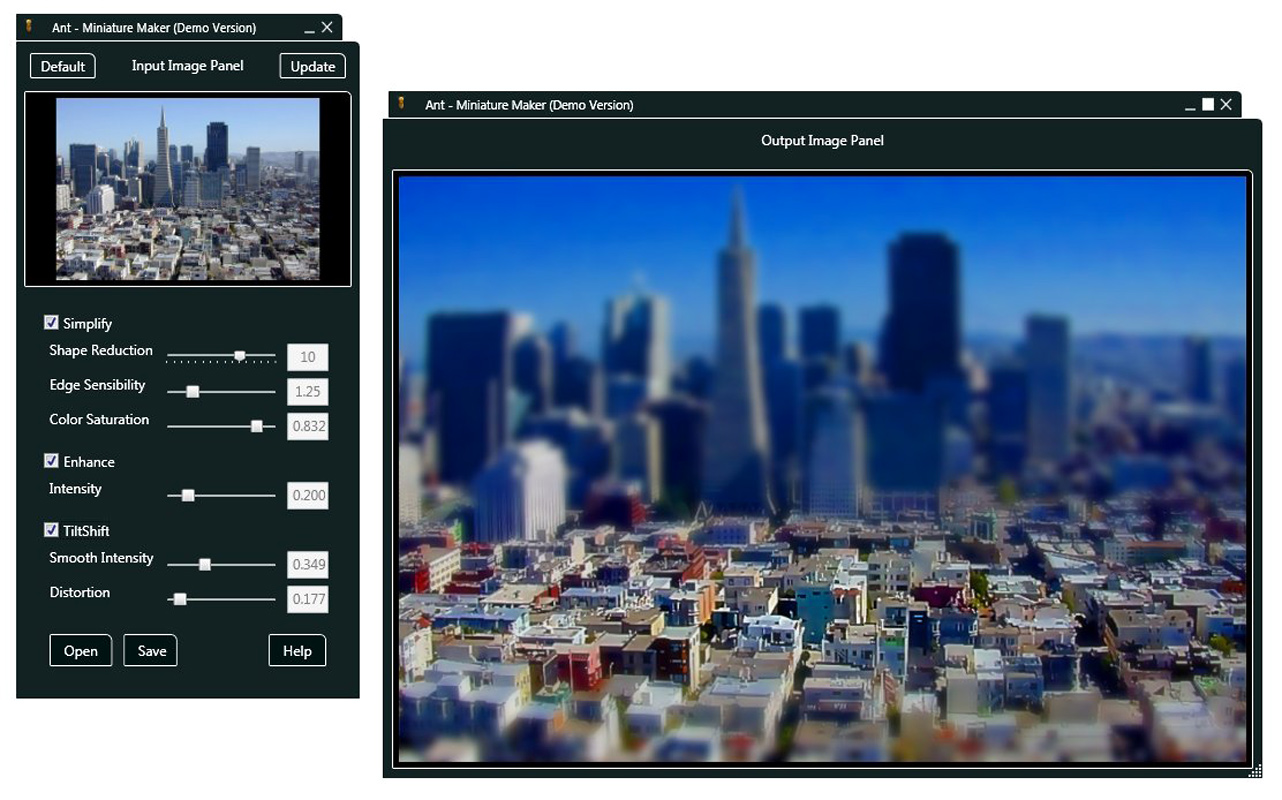
Task: Click the input image thumbnail preview
Action: coord(188,188)
